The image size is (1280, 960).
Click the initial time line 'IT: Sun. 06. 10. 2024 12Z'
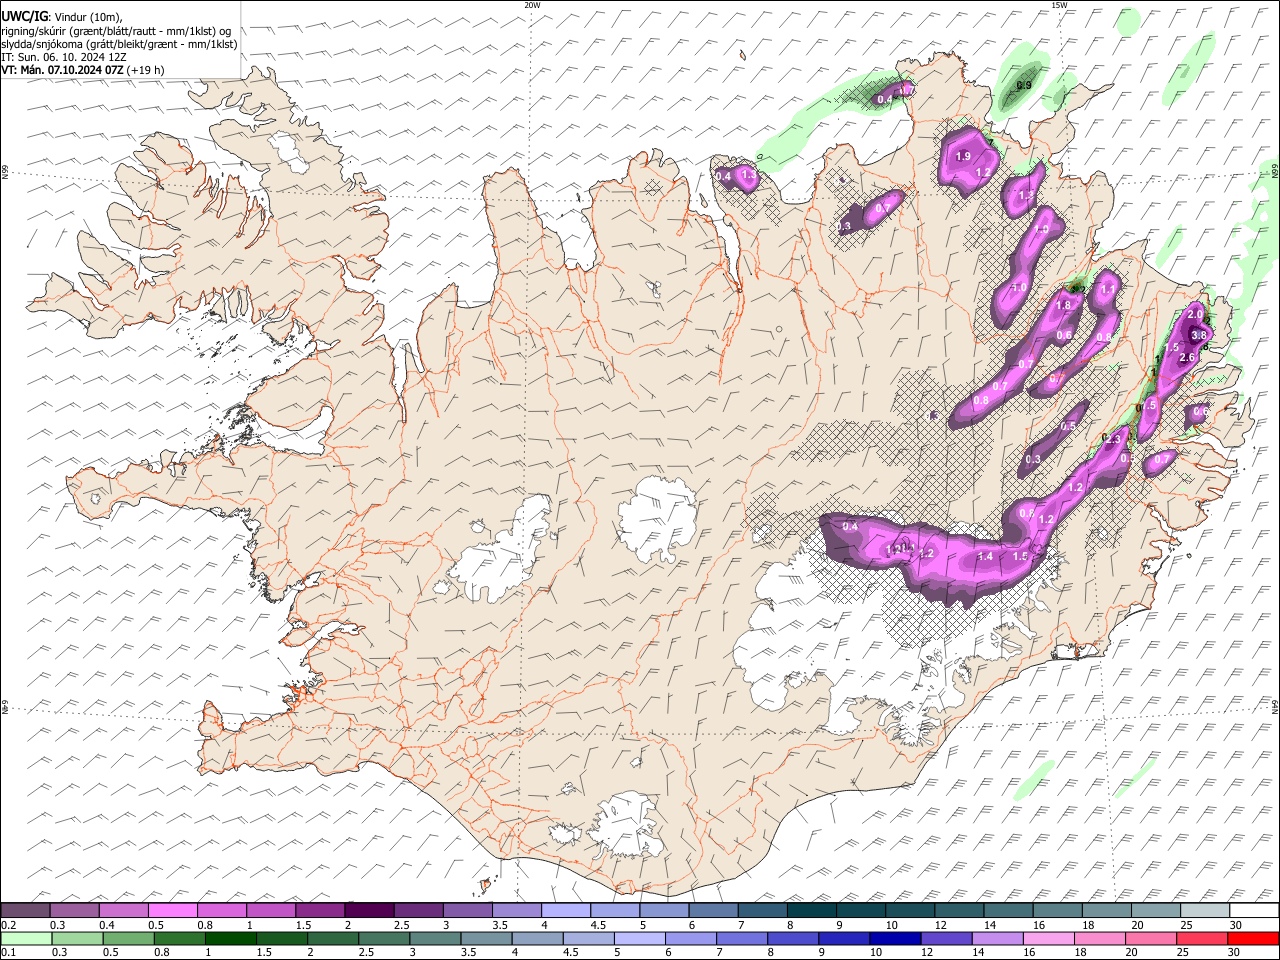[64, 57]
